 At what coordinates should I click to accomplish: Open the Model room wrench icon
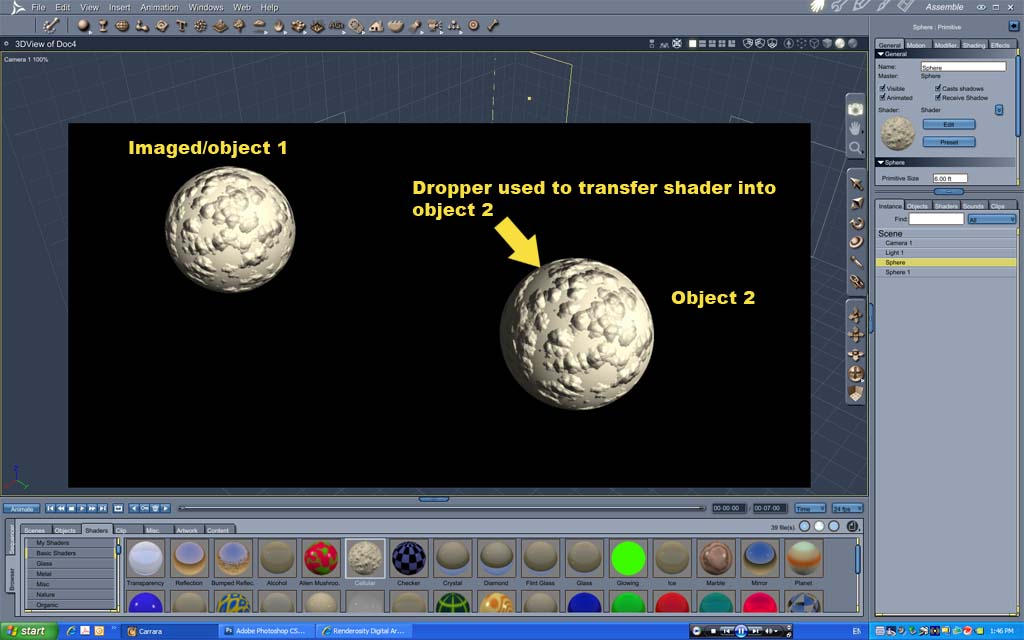(x=839, y=7)
